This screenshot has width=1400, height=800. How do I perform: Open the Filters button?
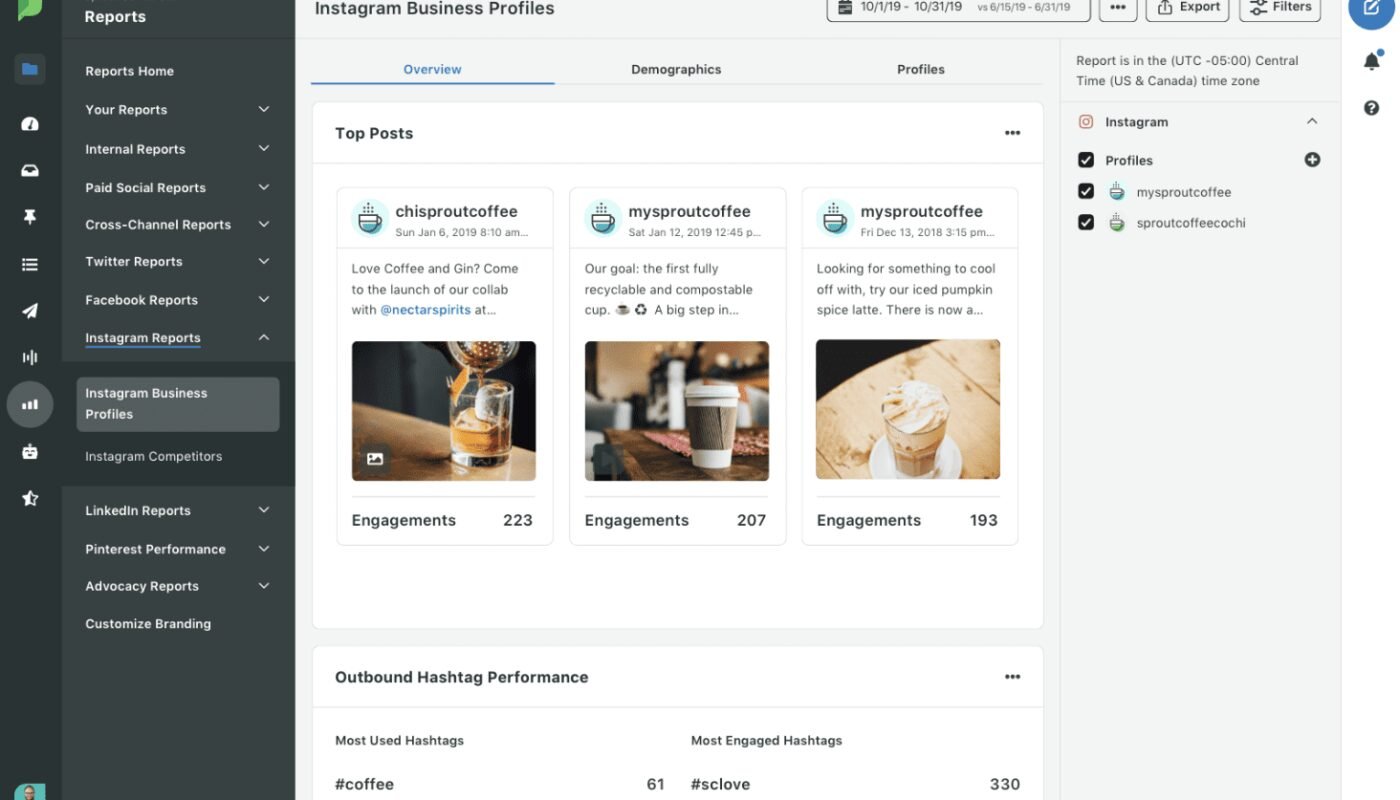[x=1280, y=7]
